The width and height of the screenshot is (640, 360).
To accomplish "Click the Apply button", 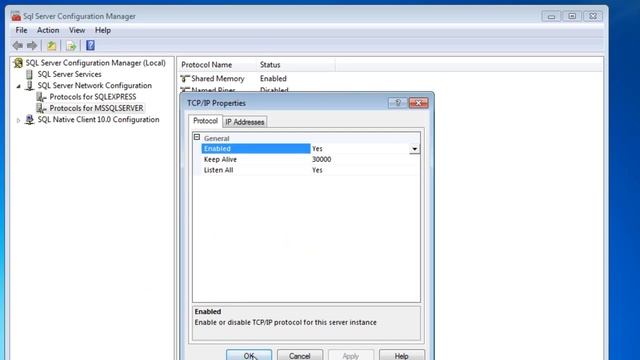I will point(351,356).
